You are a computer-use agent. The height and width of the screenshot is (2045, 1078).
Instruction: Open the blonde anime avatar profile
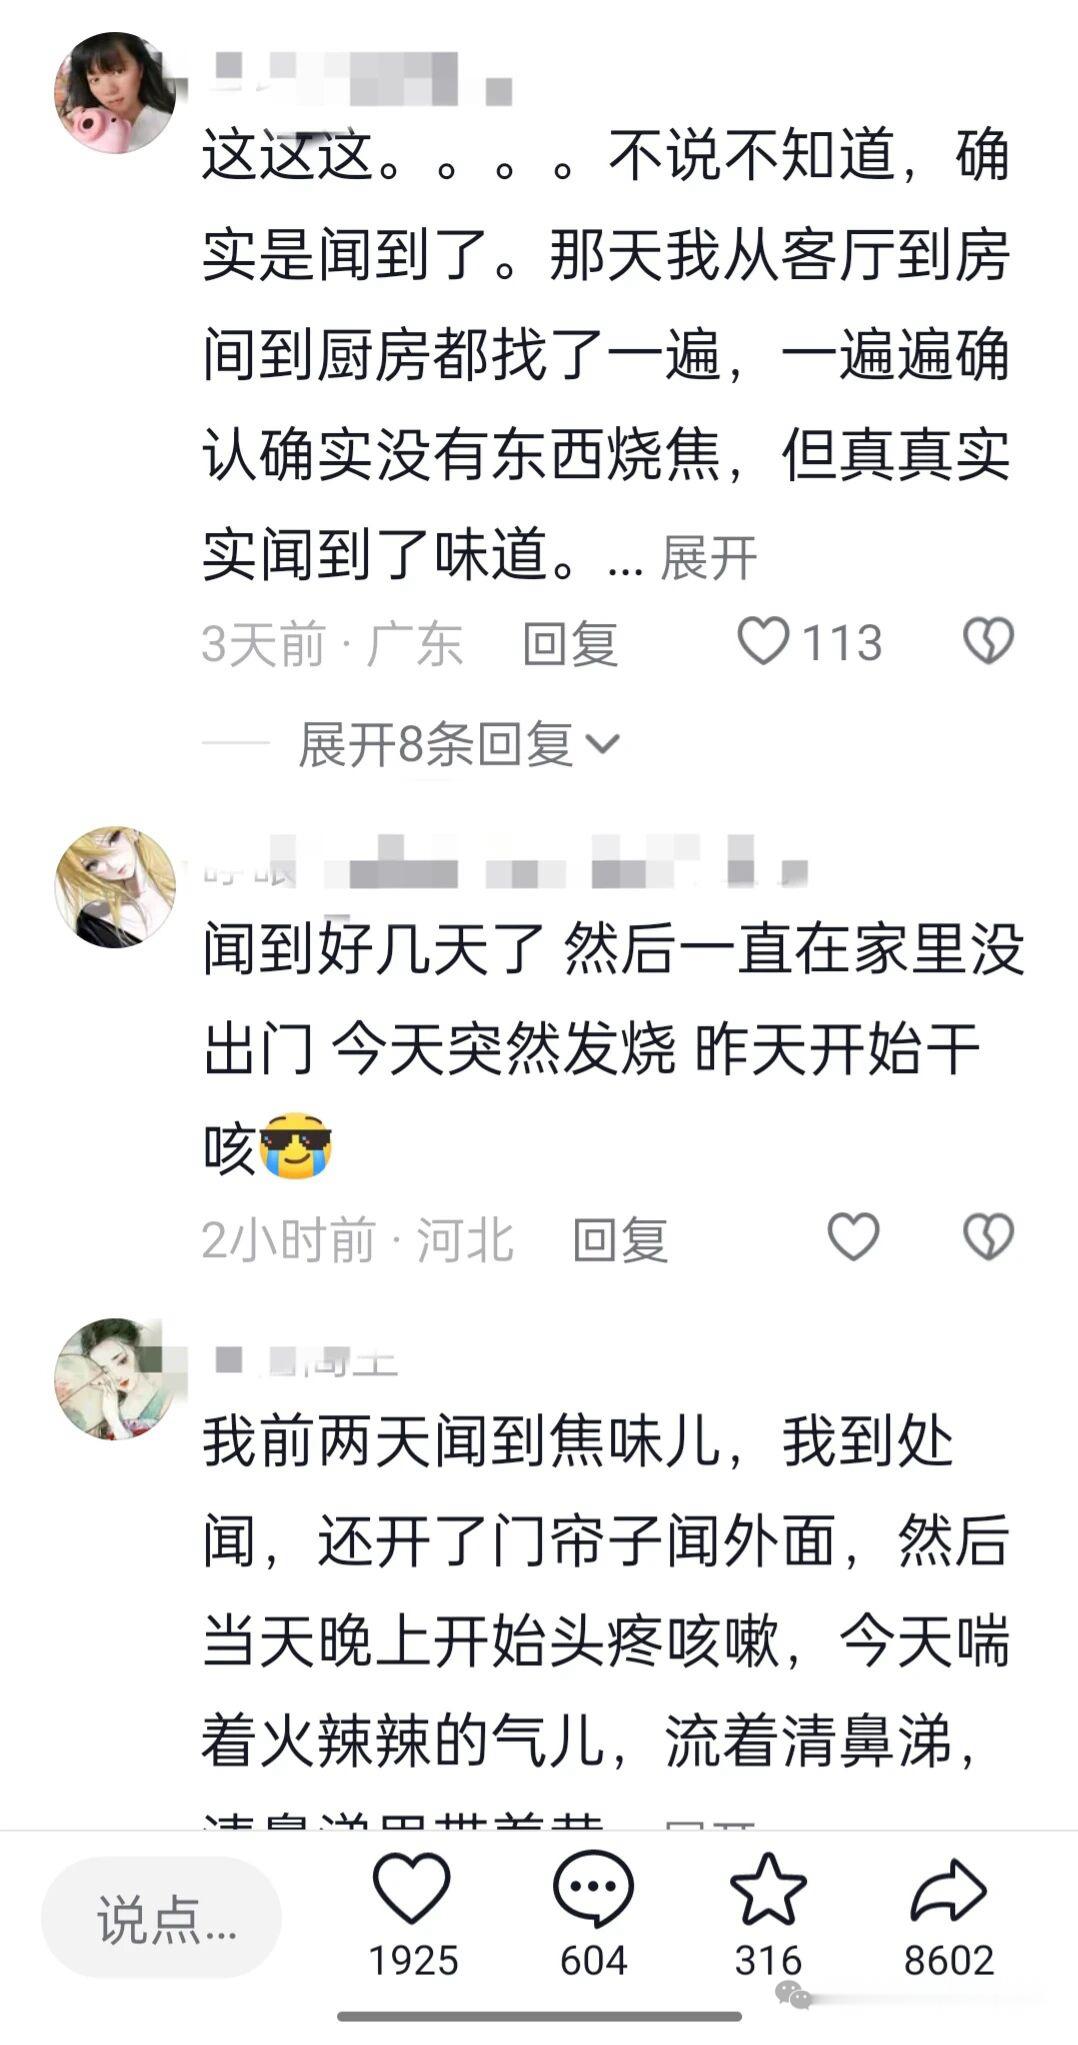click(114, 886)
